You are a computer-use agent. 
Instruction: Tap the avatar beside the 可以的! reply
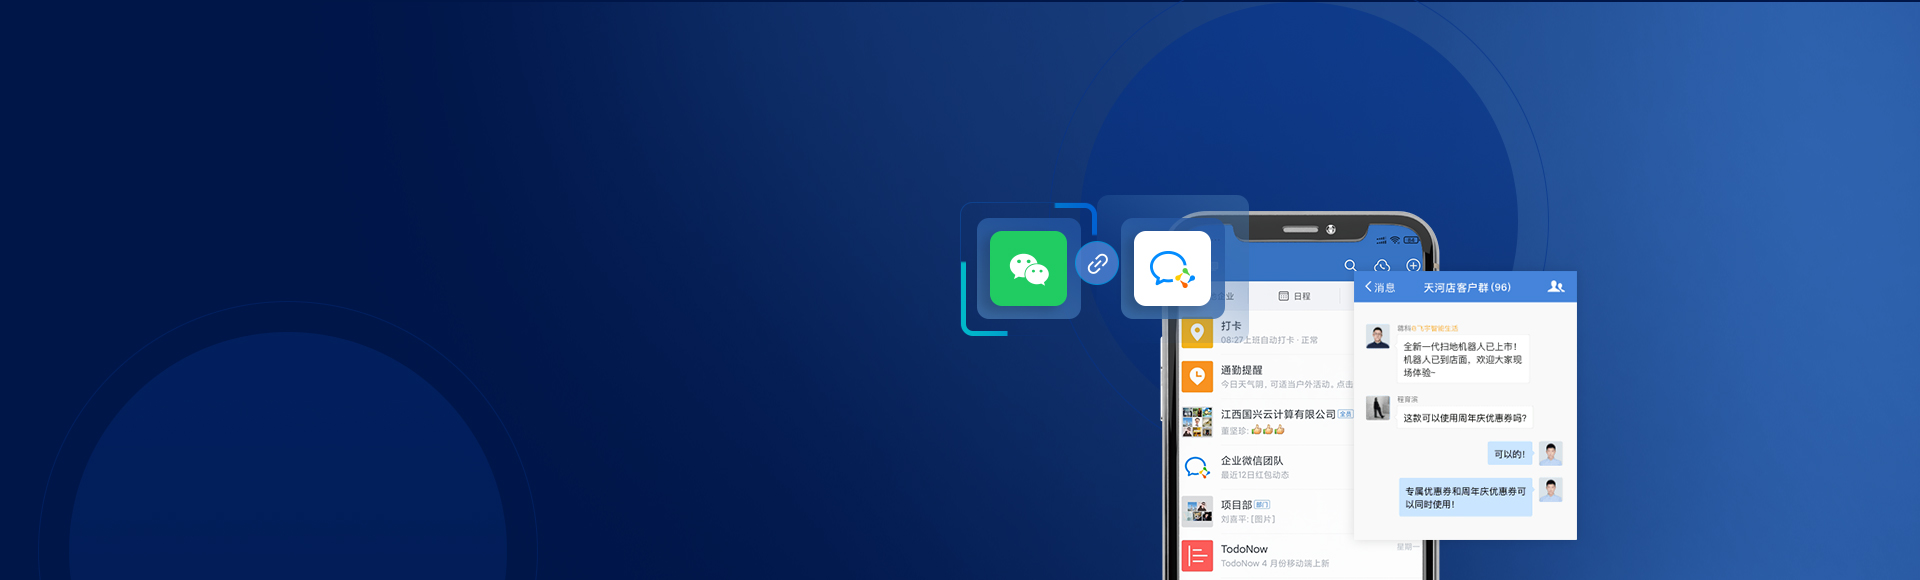coord(1550,454)
